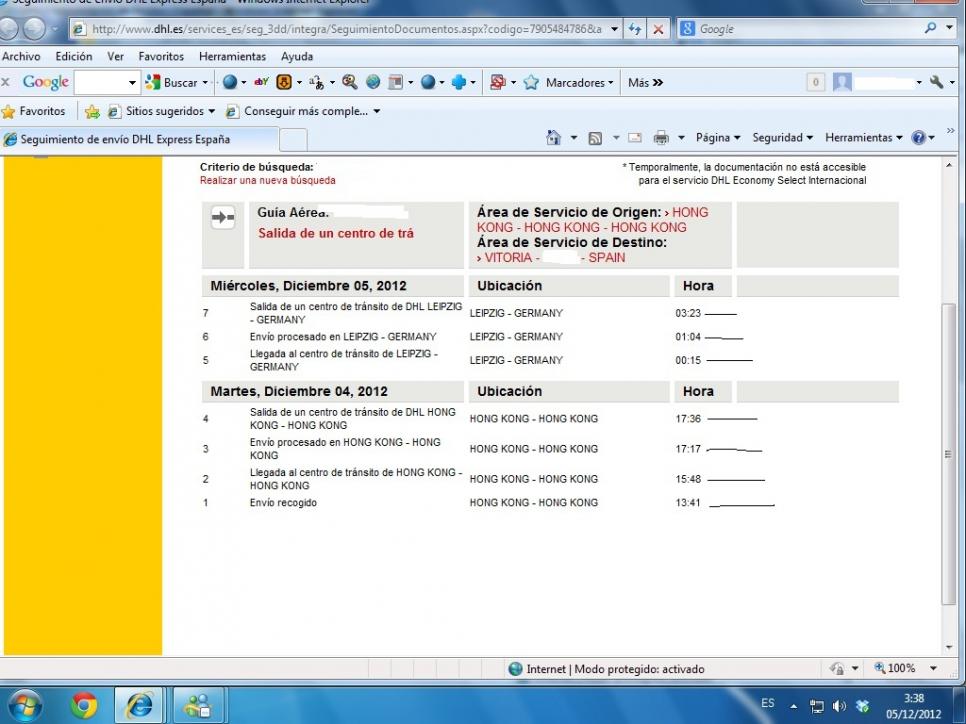Viewport: 966px width, 724px height.
Task: Click the Marcadores star icon
Action: coord(531,82)
